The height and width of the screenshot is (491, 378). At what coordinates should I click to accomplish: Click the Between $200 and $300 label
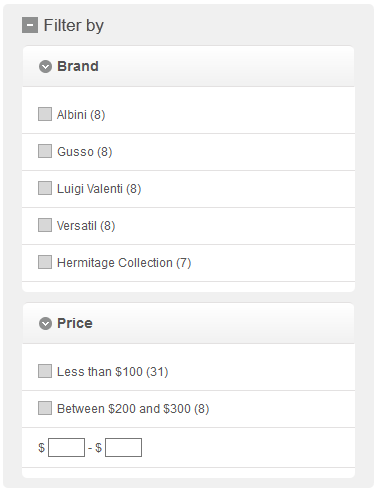point(133,409)
